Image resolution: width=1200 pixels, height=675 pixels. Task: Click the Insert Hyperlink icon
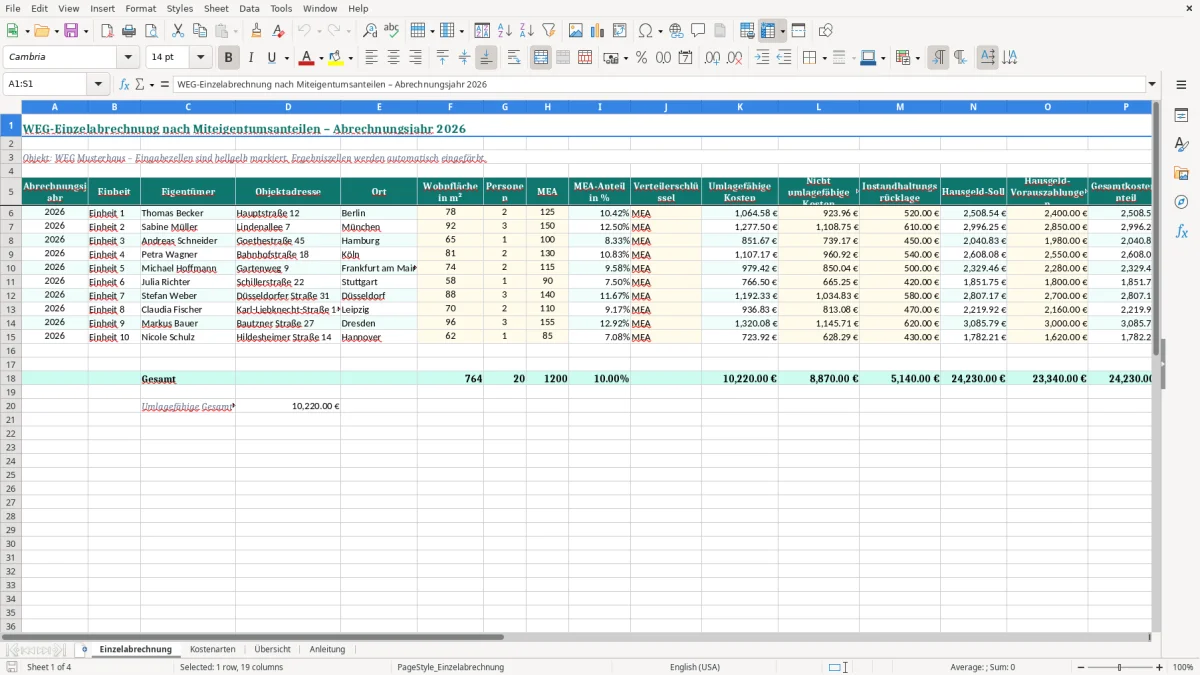point(676,31)
